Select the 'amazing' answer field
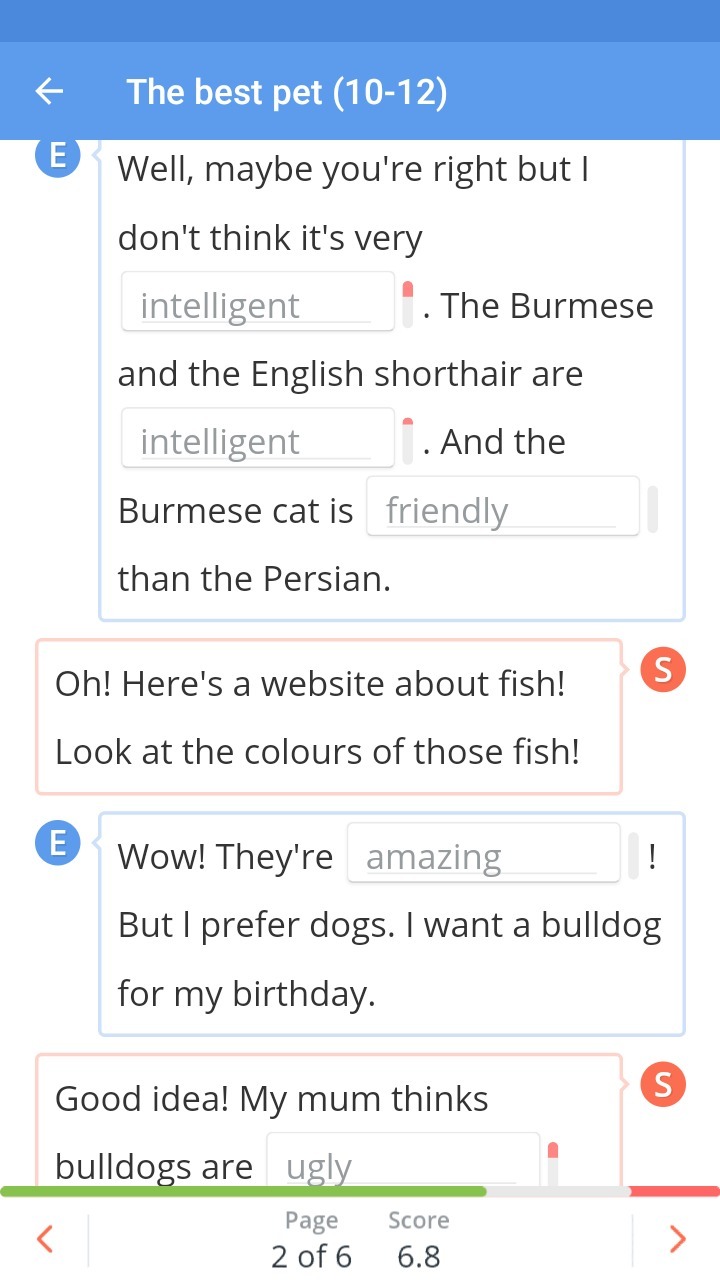 tap(484, 853)
